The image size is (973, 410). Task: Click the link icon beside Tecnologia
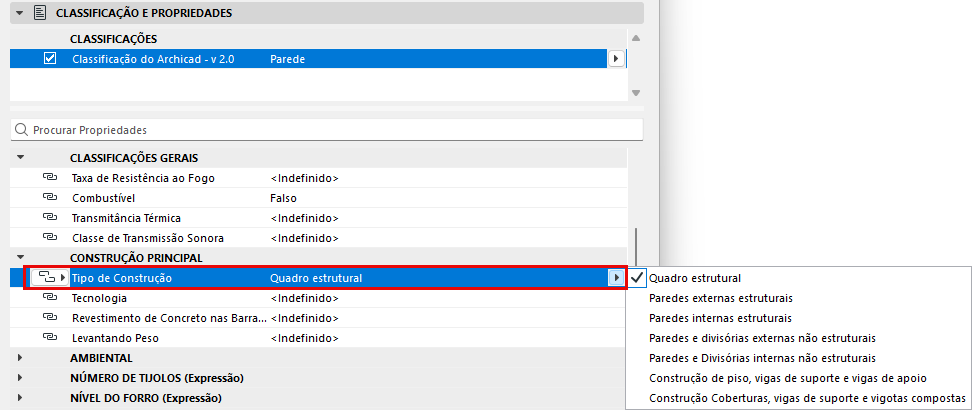pos(50,298)
